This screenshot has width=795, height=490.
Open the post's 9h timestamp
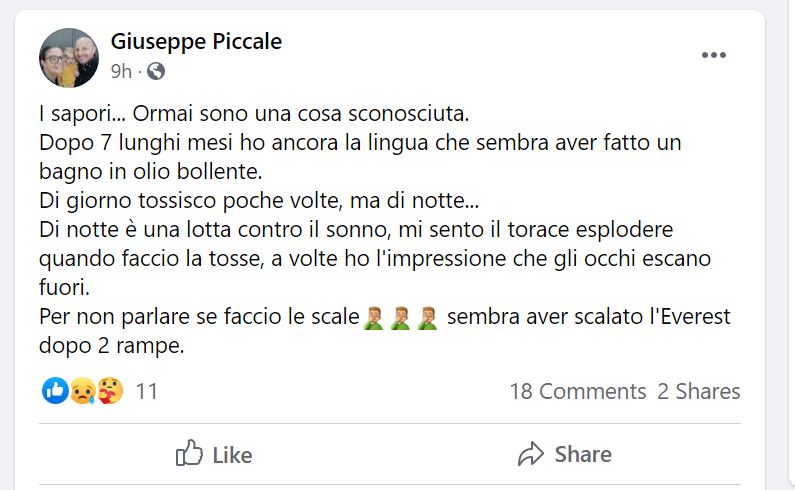tap(121, 71)
